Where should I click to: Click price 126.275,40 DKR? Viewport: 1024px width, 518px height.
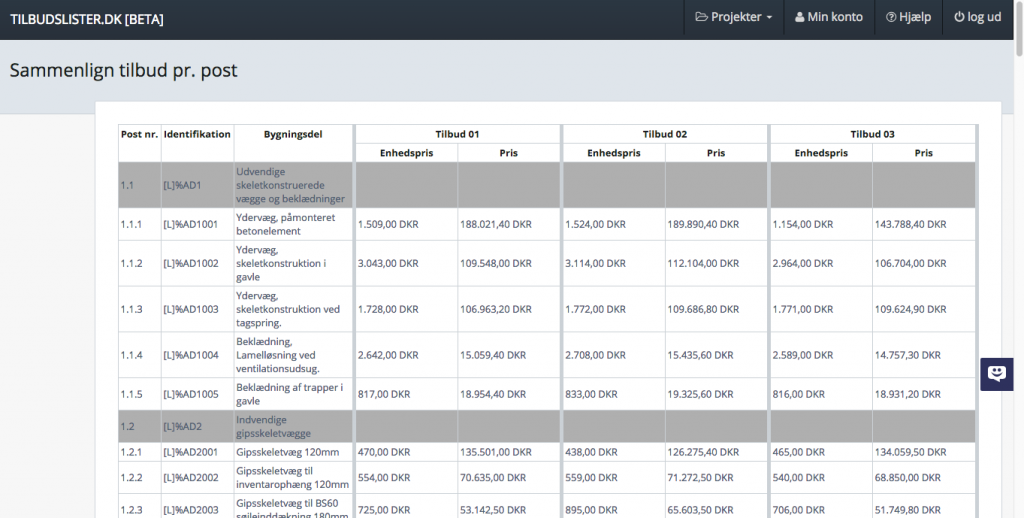(x=703, y=452)
